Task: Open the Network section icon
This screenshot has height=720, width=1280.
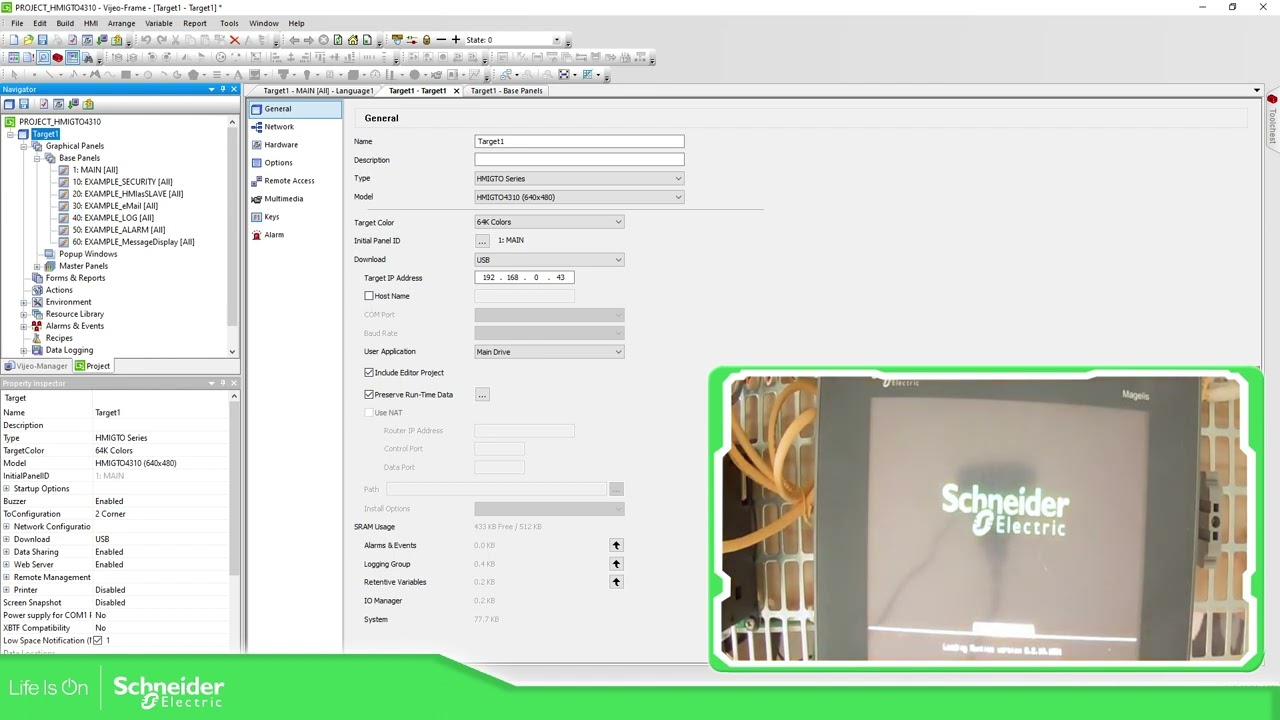Action: click(x=257, y=127)
